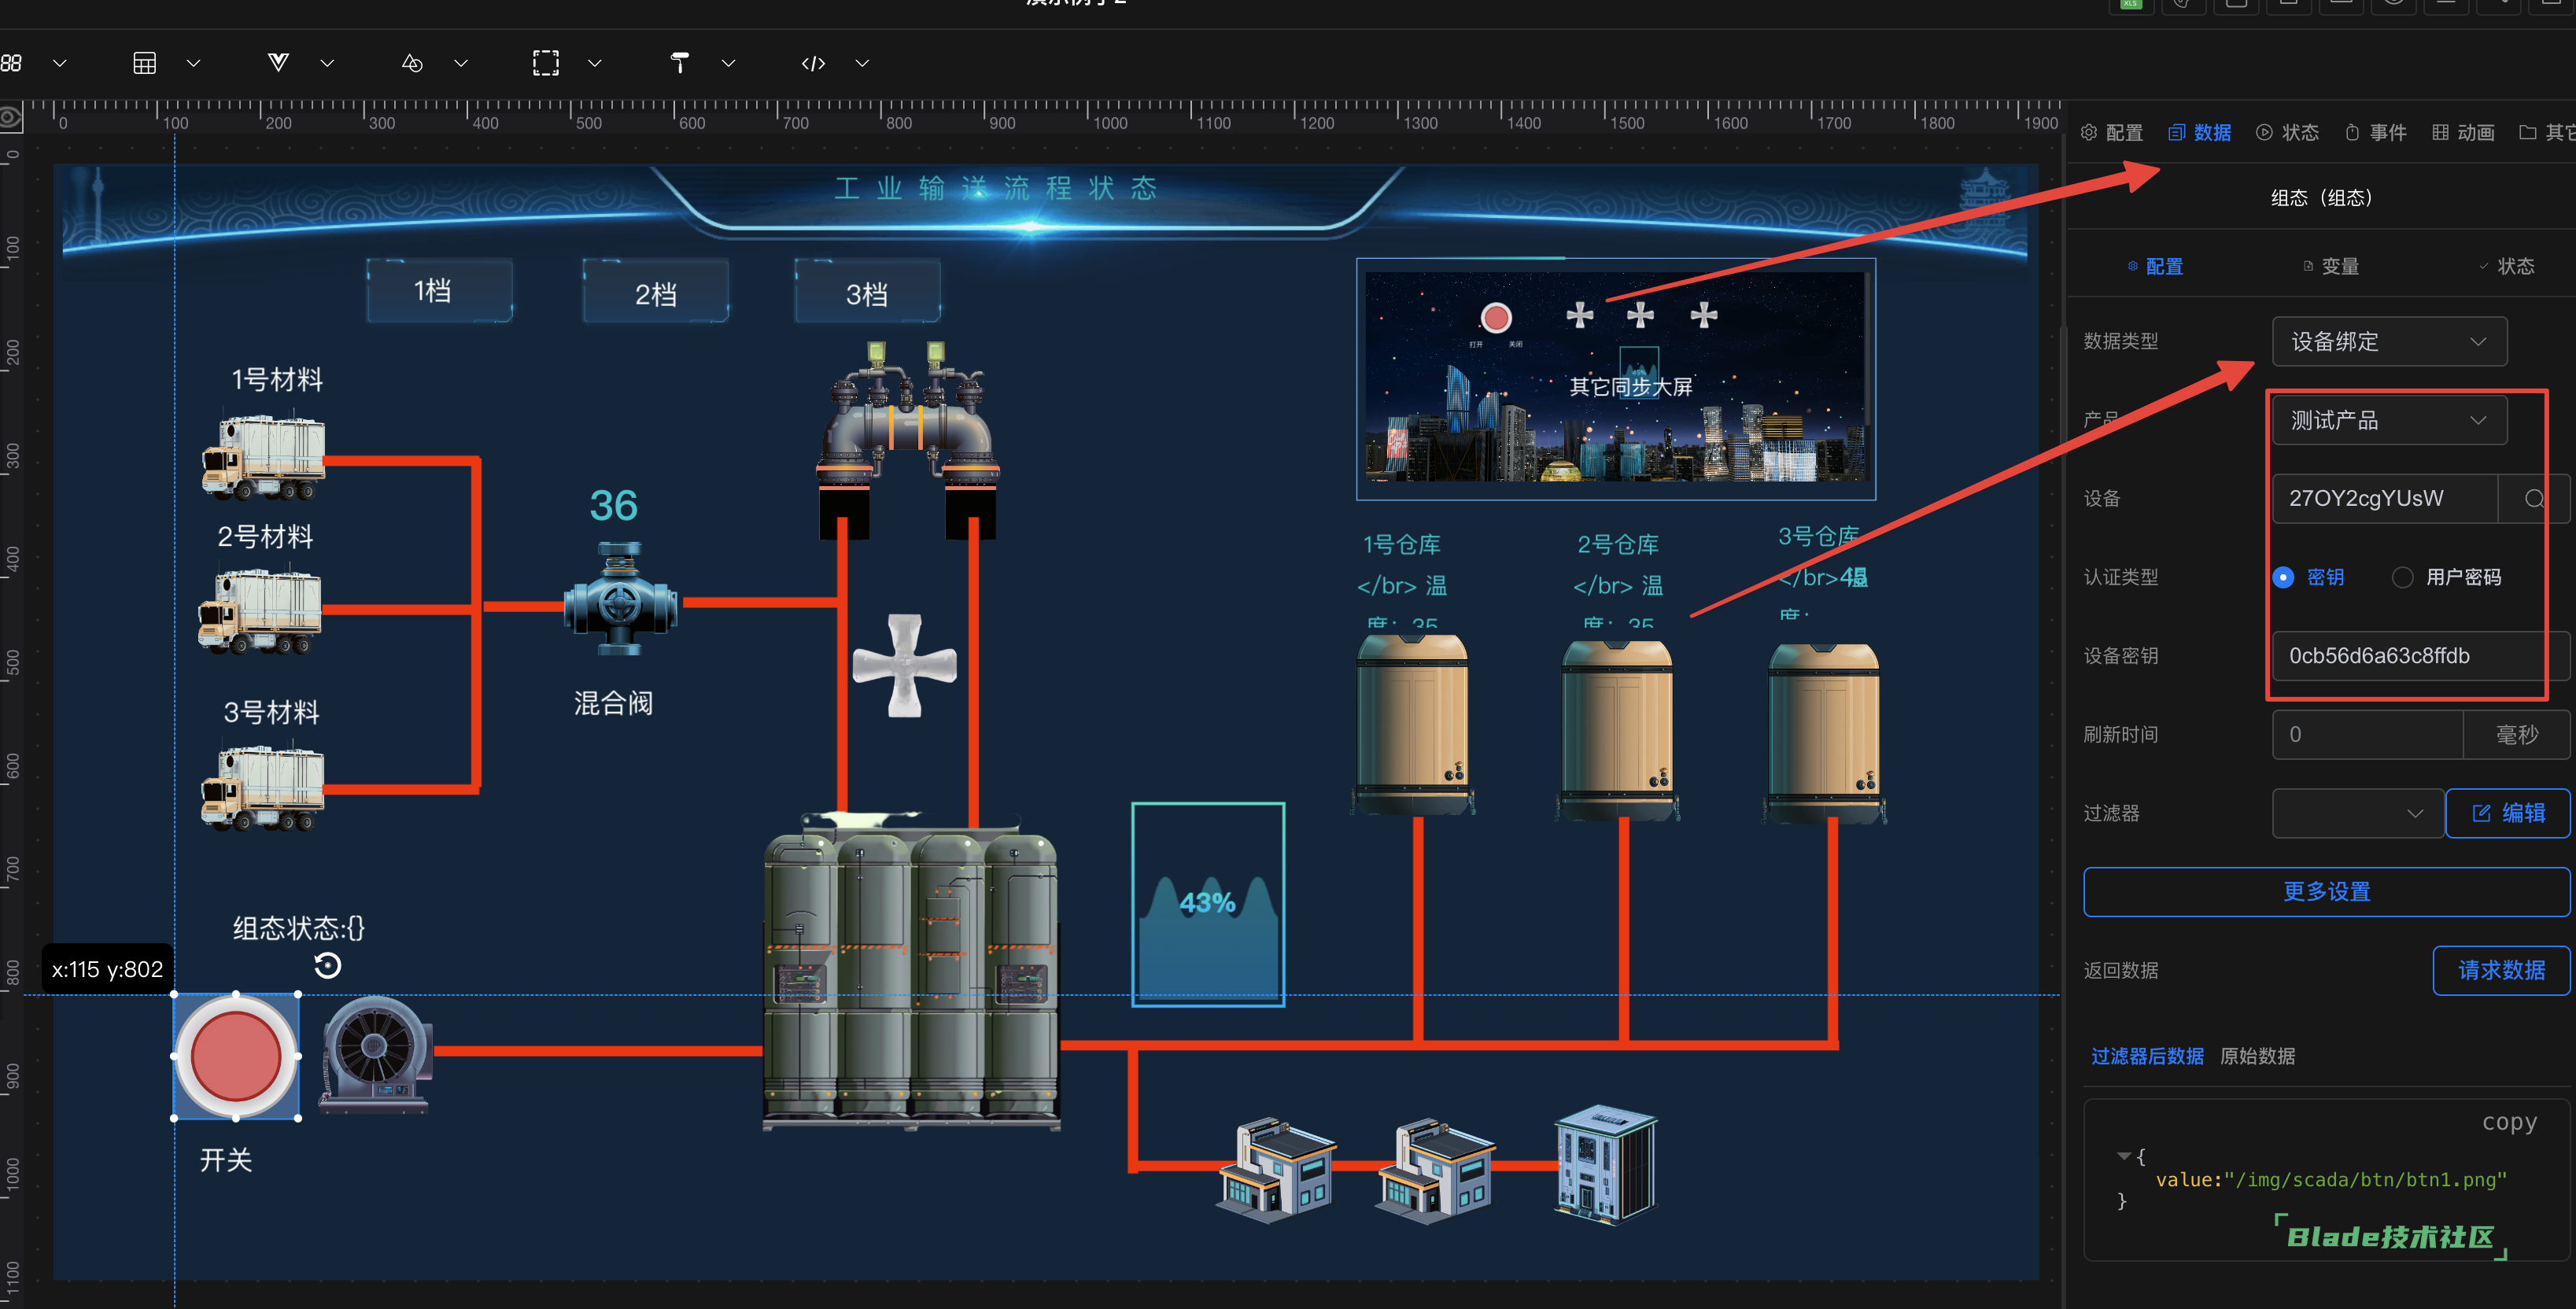This screenshot has width=2576, height=1309.
Task: Click the code brackets icon
Action: (813, 63)
